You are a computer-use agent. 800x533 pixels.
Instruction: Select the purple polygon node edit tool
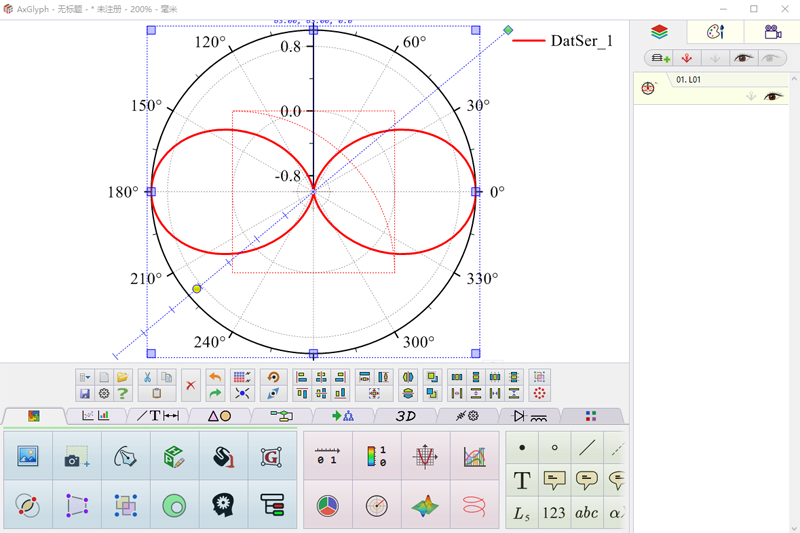point(77,505)
